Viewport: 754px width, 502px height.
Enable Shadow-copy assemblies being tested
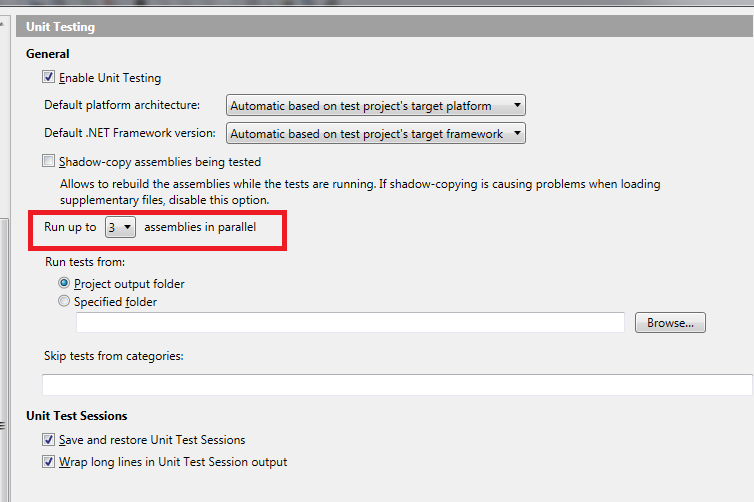point(48,161)
